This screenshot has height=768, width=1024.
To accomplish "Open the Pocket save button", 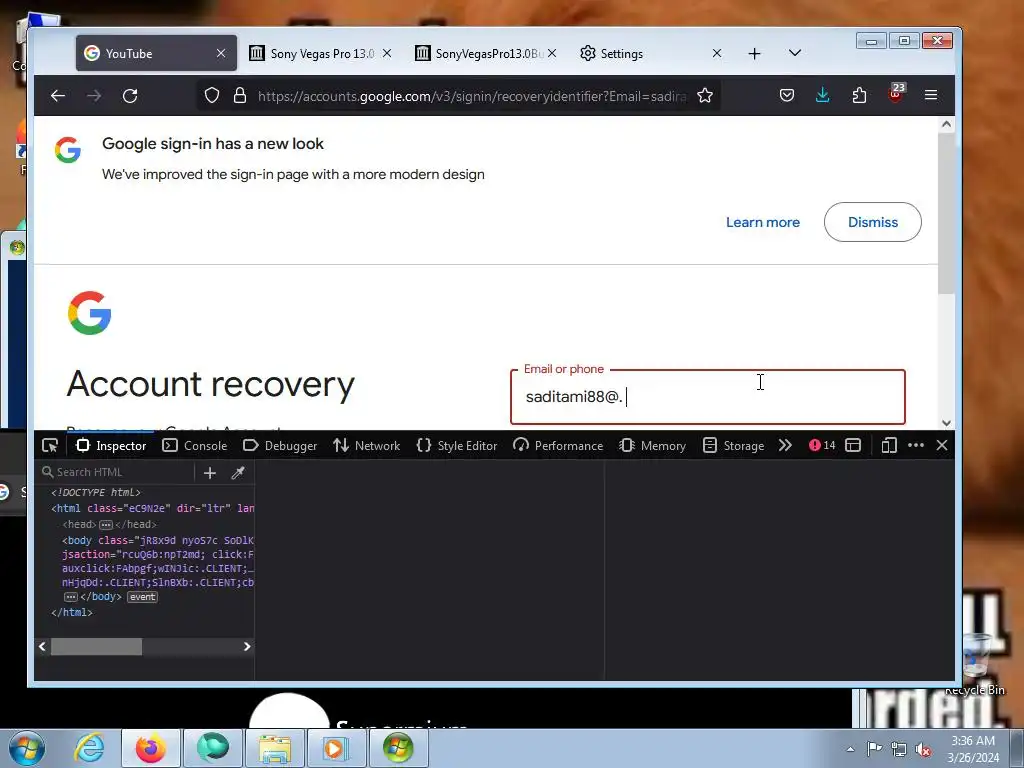I will [787, 96].
